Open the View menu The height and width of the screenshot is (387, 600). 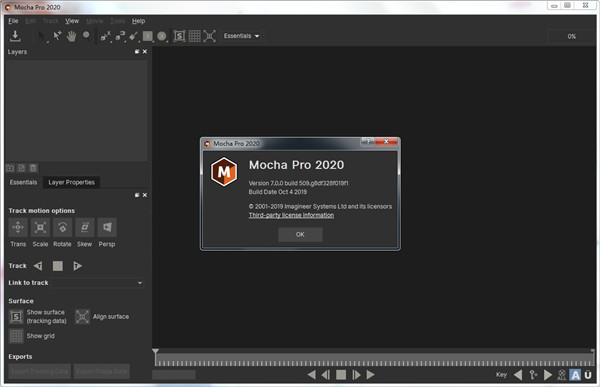point(72,21)
